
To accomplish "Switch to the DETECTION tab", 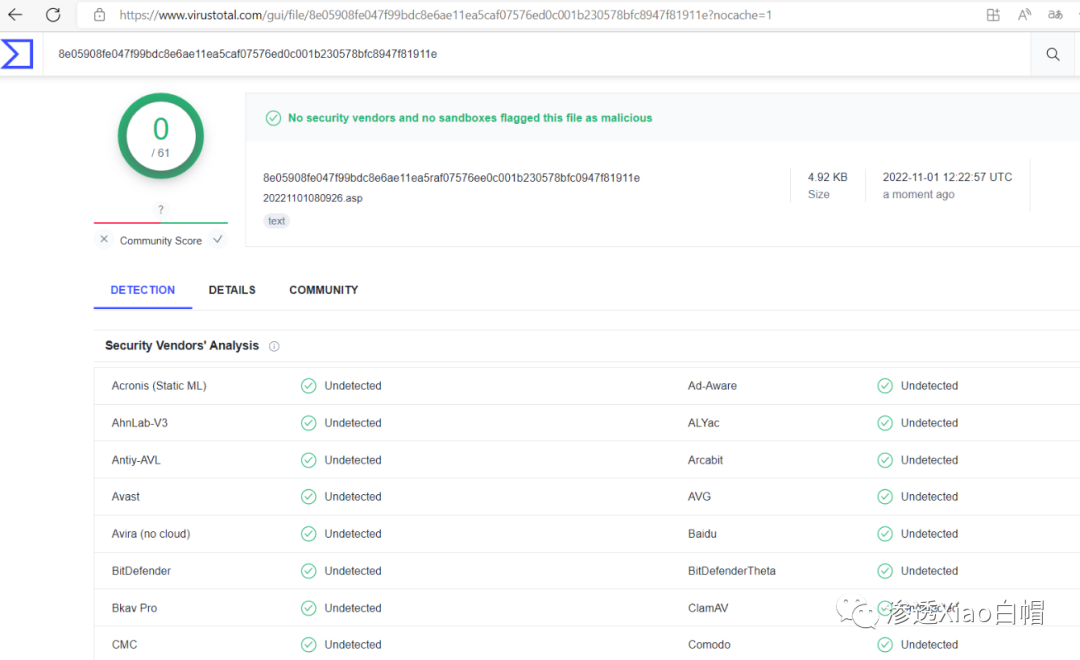I will [x=143, y=290].
